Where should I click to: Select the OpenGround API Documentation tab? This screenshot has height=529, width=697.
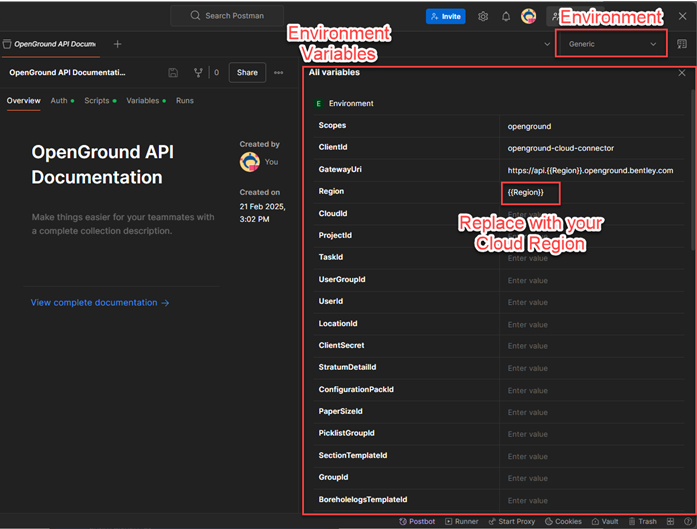[51, 44]
